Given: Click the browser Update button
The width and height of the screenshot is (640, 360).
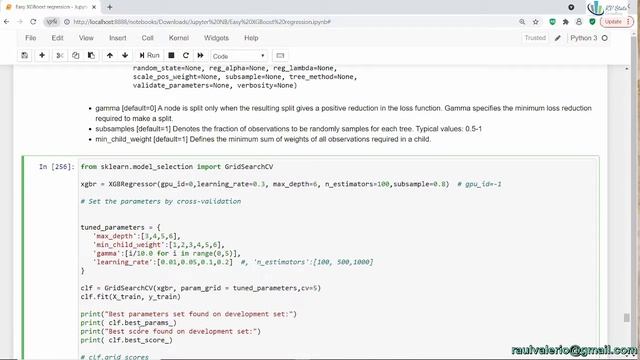Looking at the screenshot, I should point(616,22).
